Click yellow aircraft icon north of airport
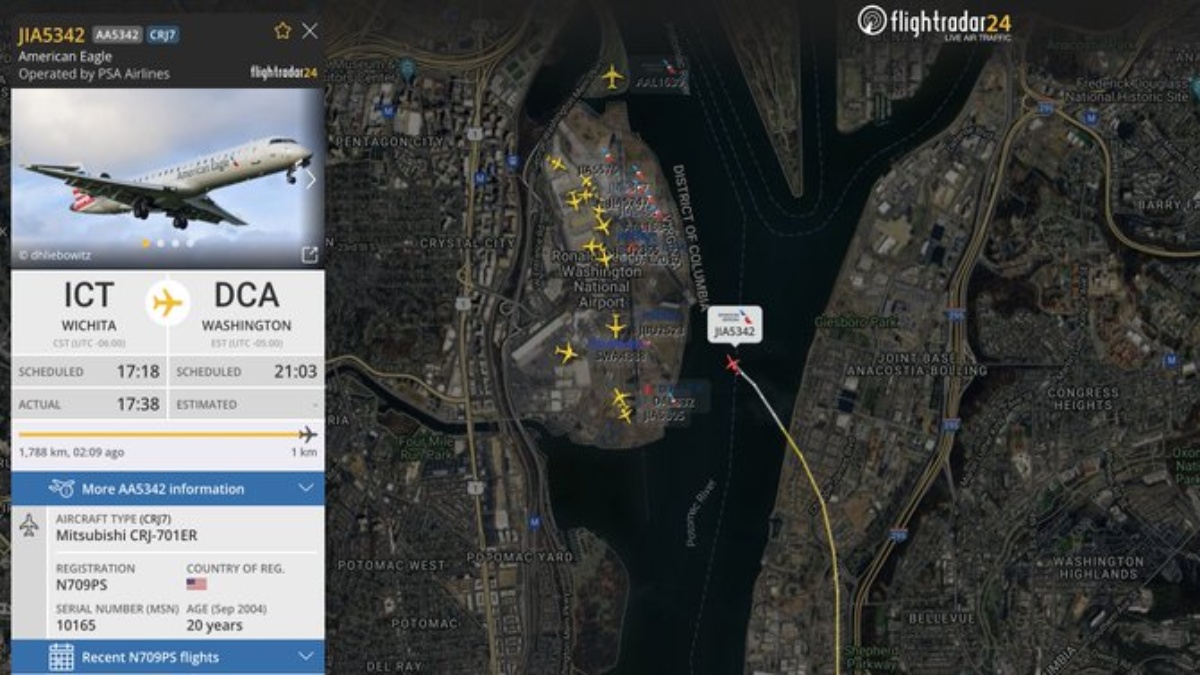The height and width of the screenshot is (675, 1200). (x=612, y=76)
